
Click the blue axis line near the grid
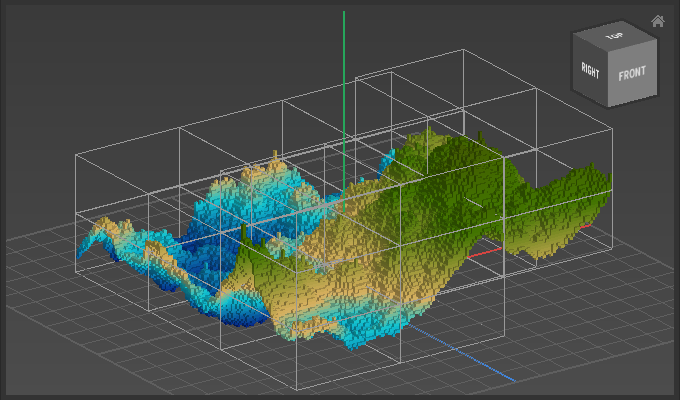click(470, 358)
